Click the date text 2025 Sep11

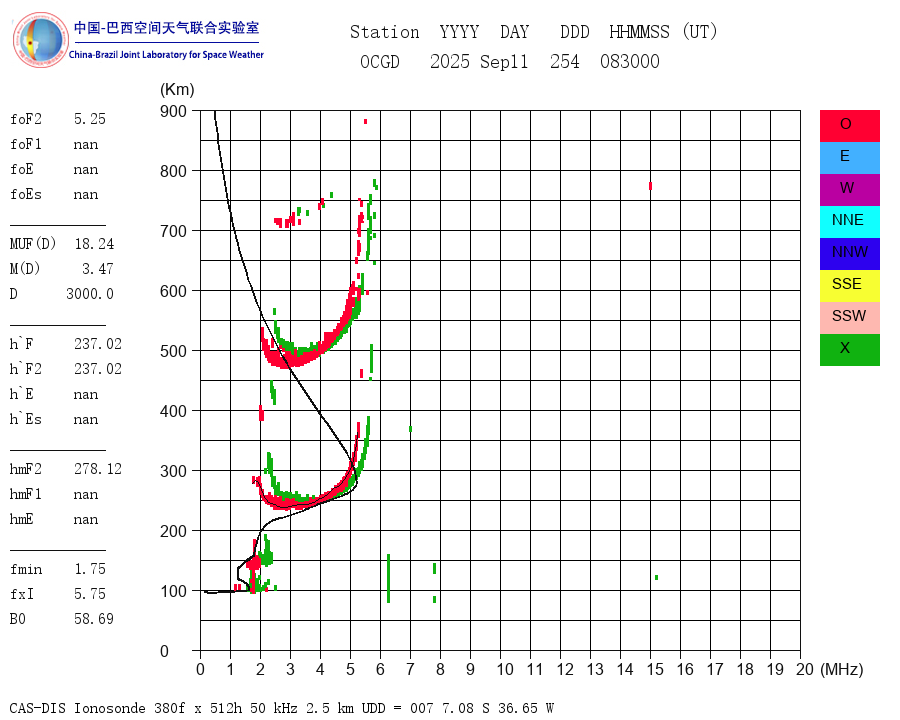pyautogui.click(x=479, y=61)
